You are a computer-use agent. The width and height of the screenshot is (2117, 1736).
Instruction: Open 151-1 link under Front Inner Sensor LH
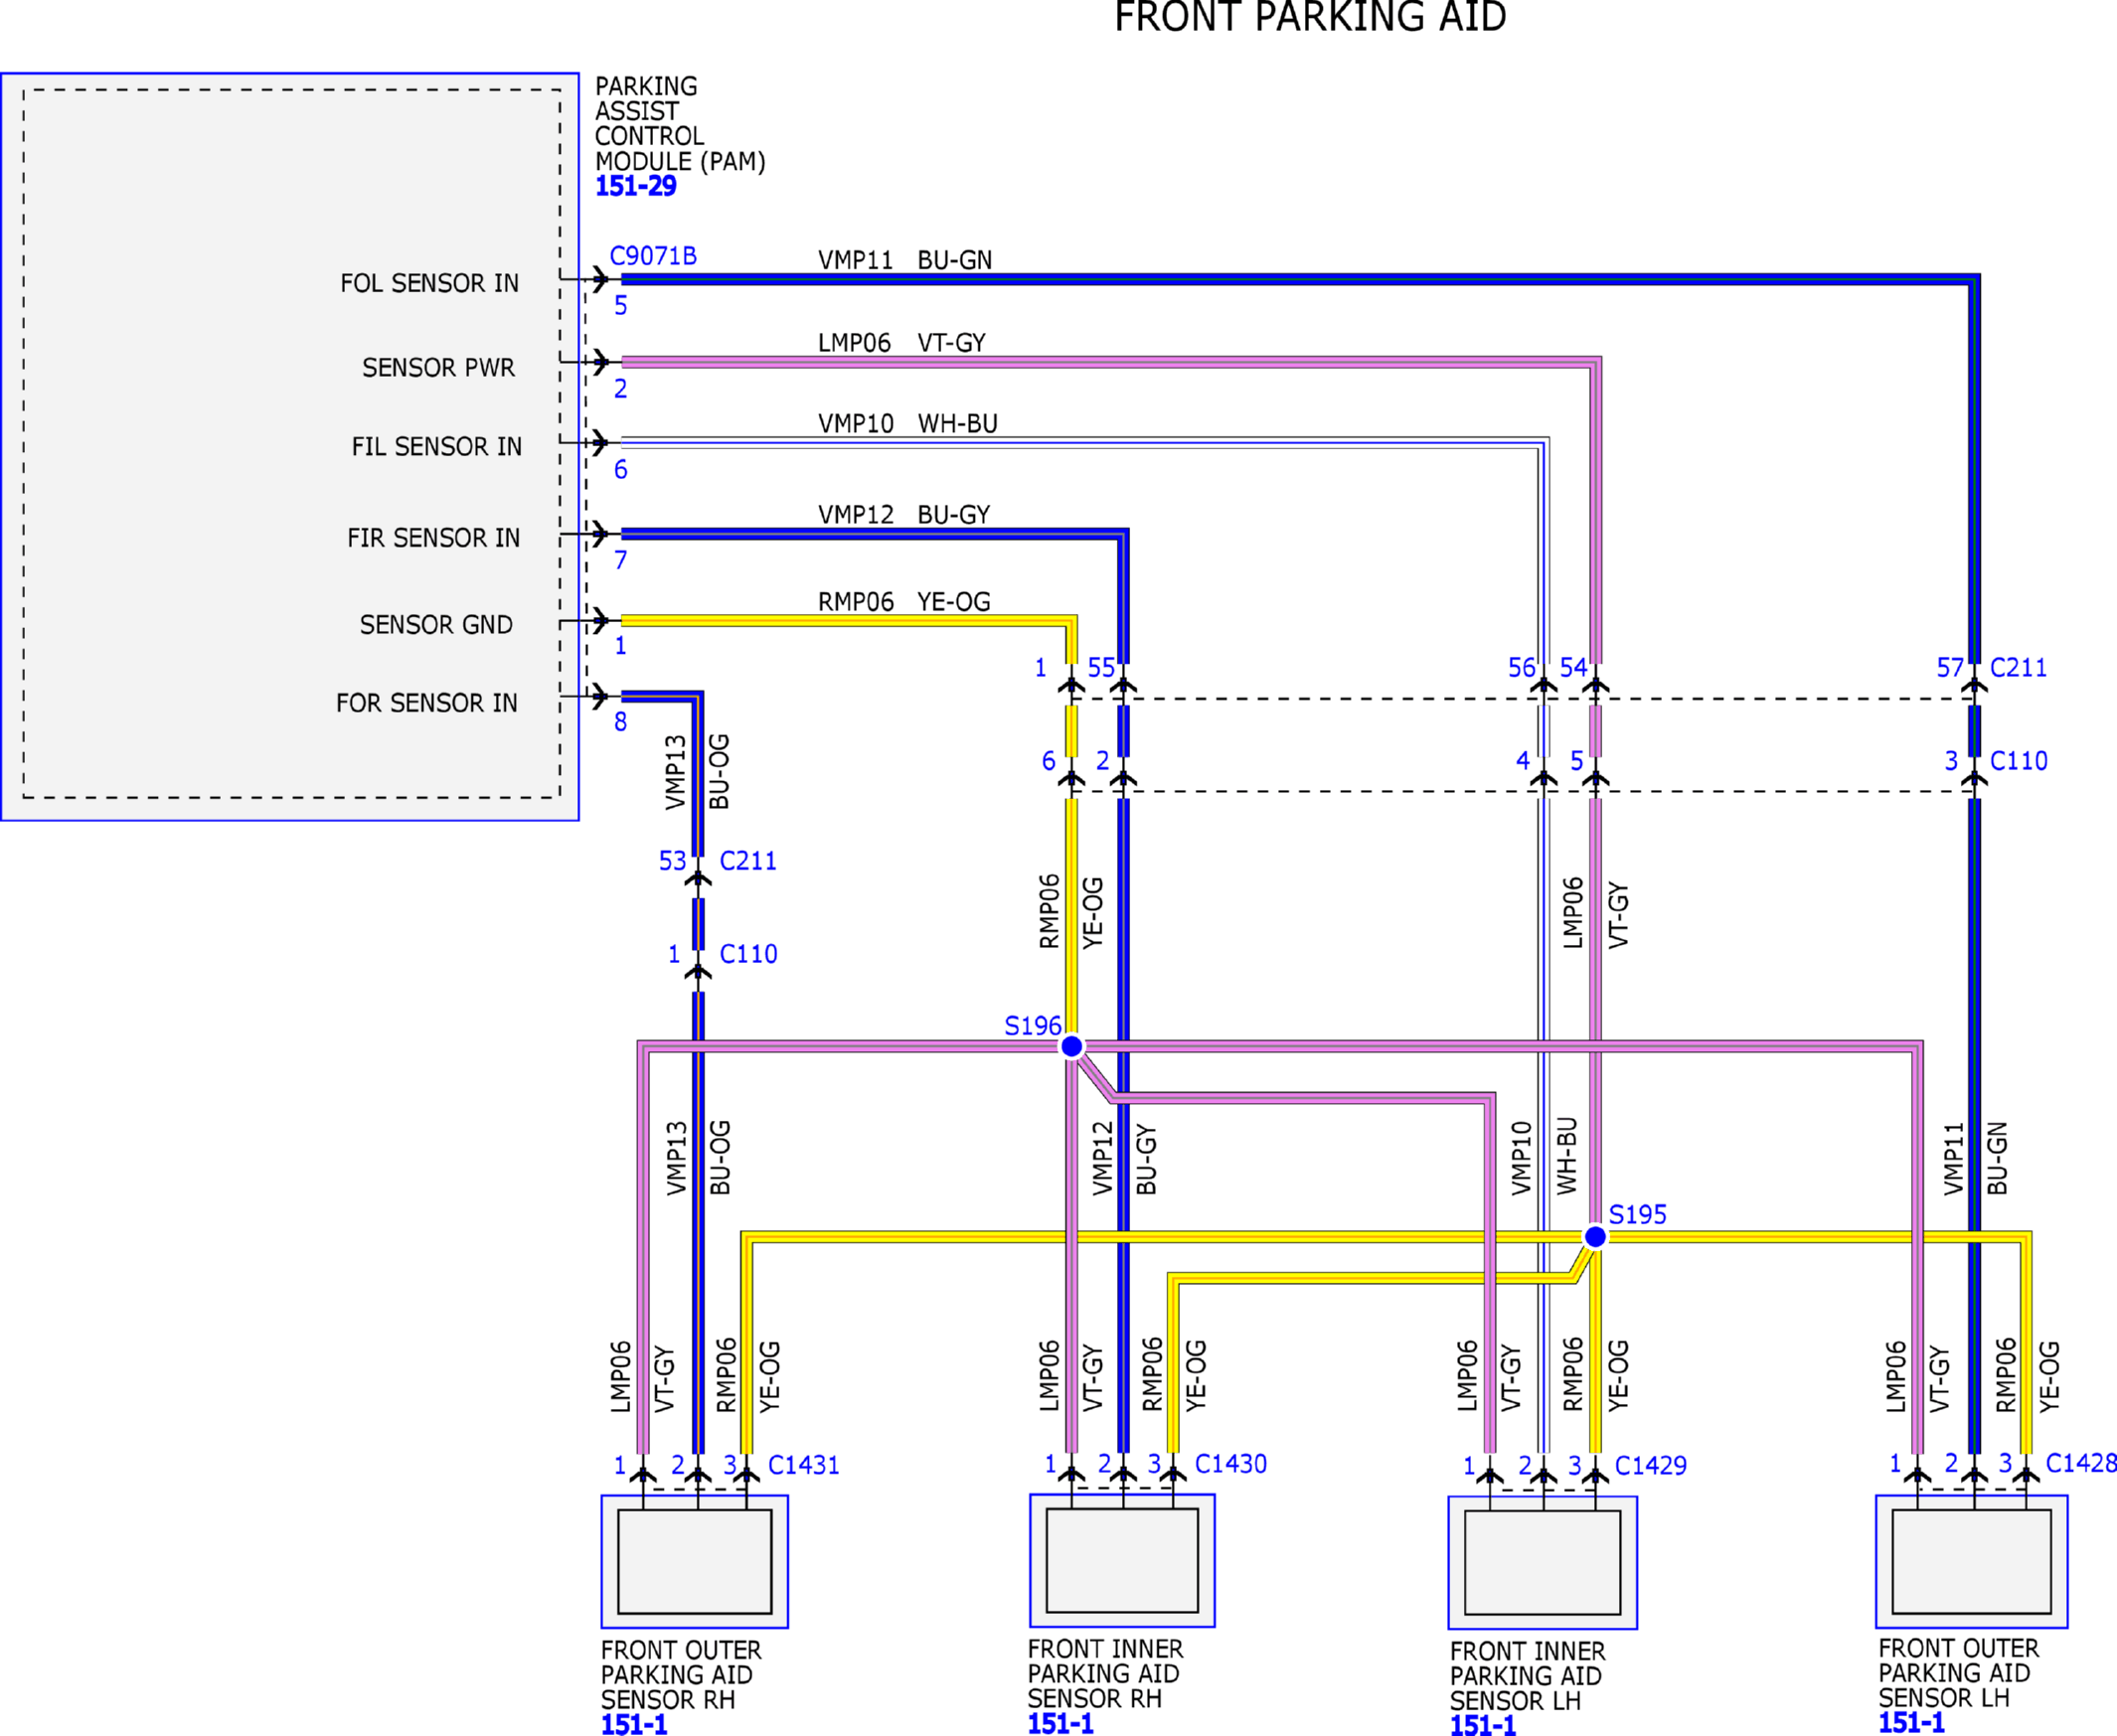pyautogui.click(x=1483, y=1725)
